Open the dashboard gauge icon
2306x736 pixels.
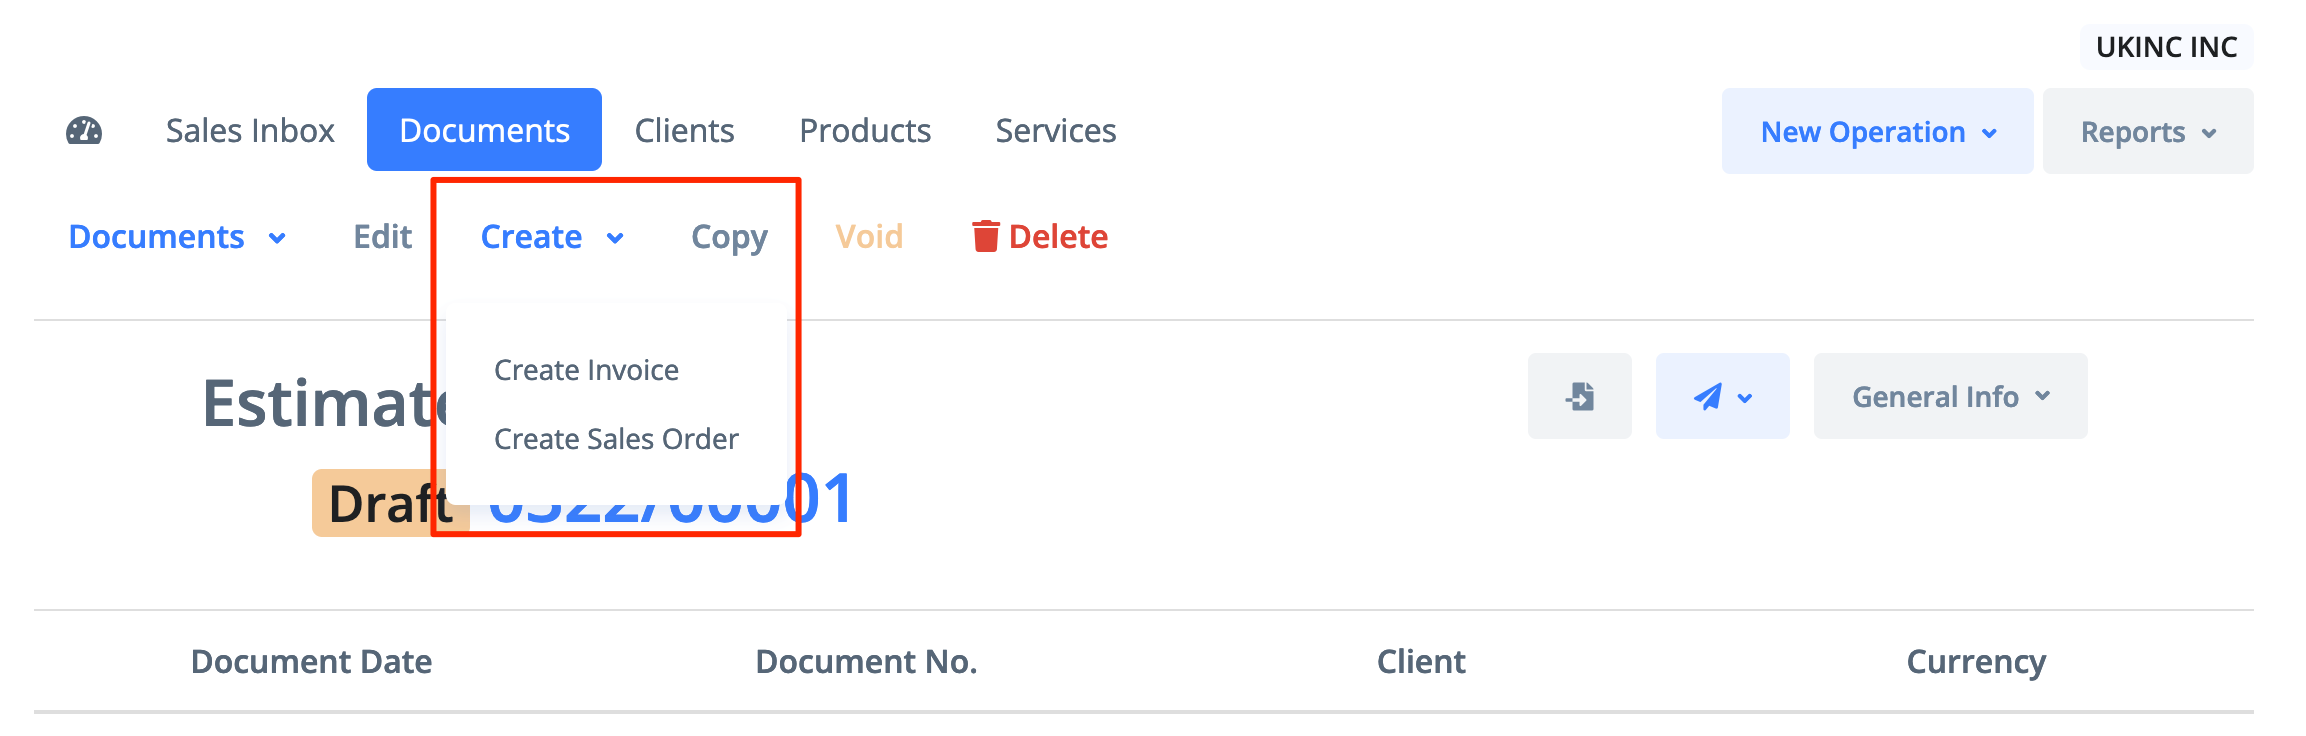click(84, 131)
